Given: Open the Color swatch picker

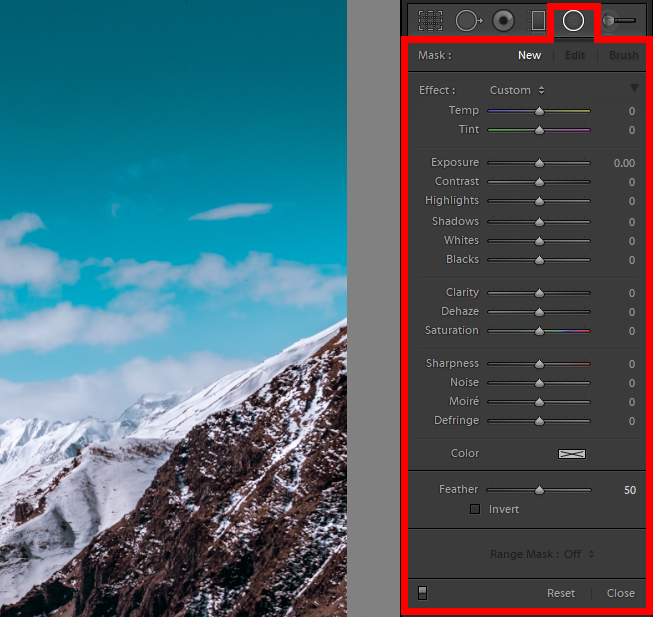Looking at the screenshot, I should [x=572, y=454].
